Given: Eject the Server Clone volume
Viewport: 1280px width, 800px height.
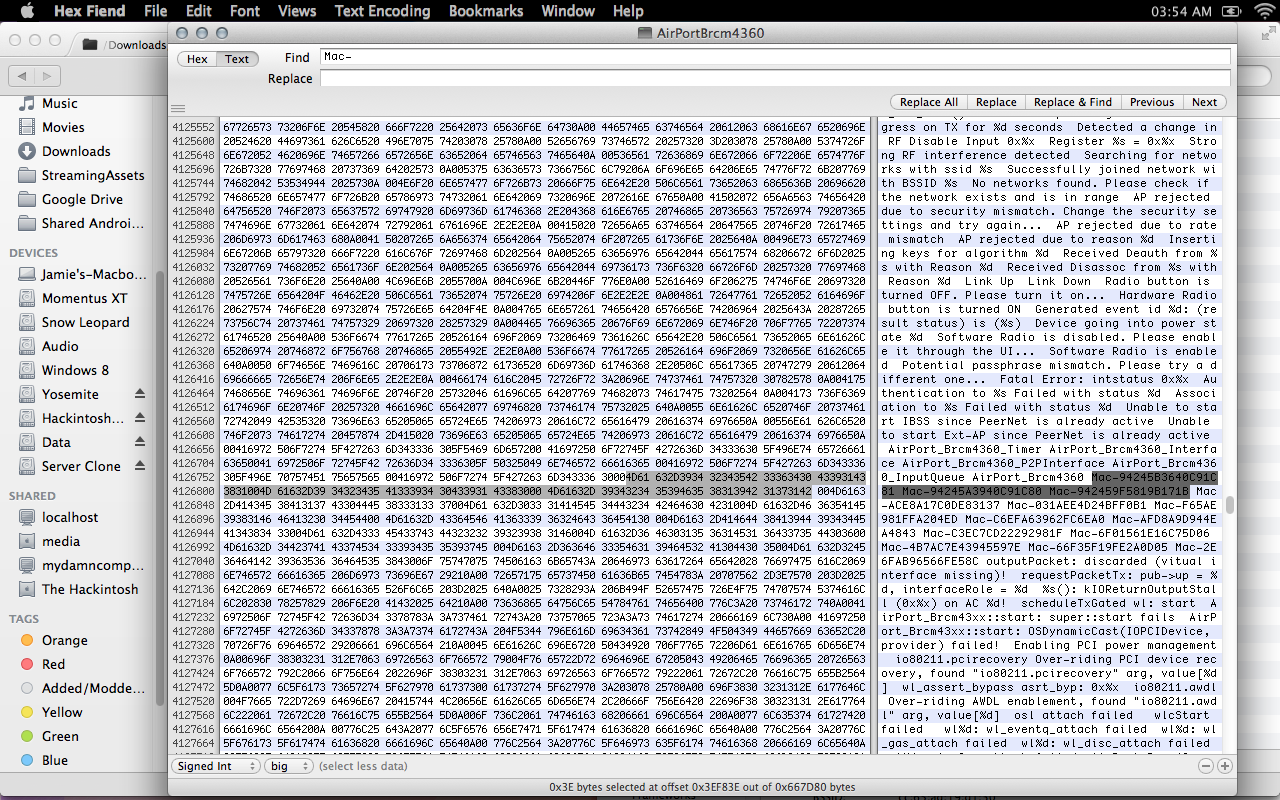Looking at the screenshot, I should point(140,466).
